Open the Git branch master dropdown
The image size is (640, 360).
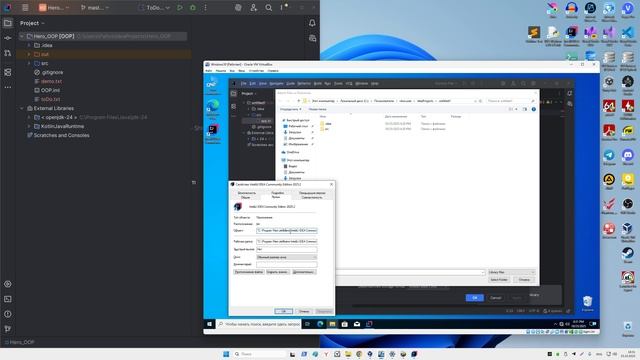(95, 7)
